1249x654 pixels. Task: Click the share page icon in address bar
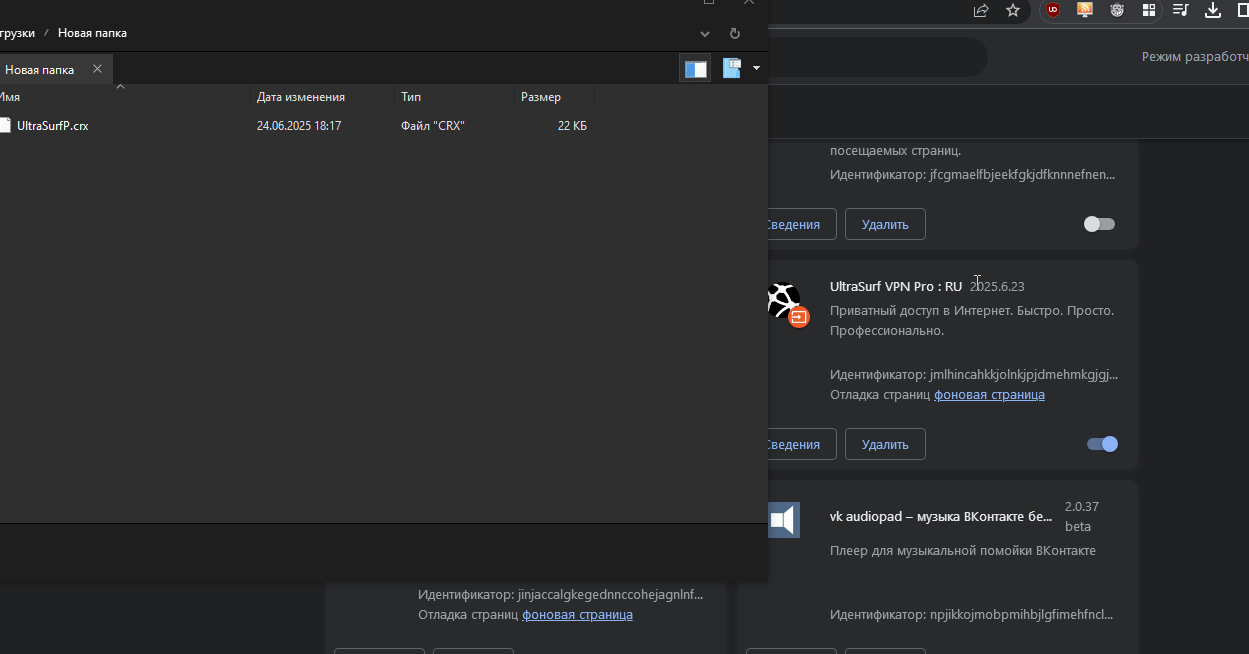pos(981,10)
